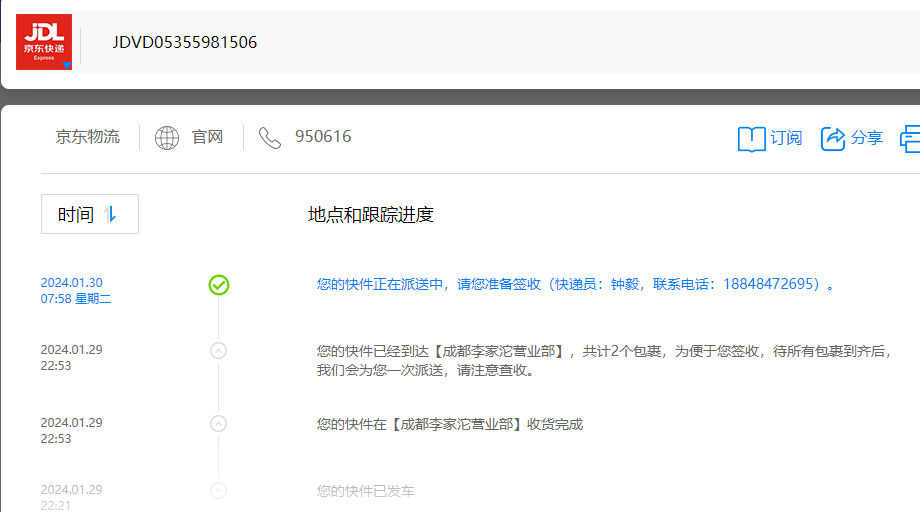920x512 pixels.
Task: Click the 订阅 book icon
Action: tap(752, 139)
